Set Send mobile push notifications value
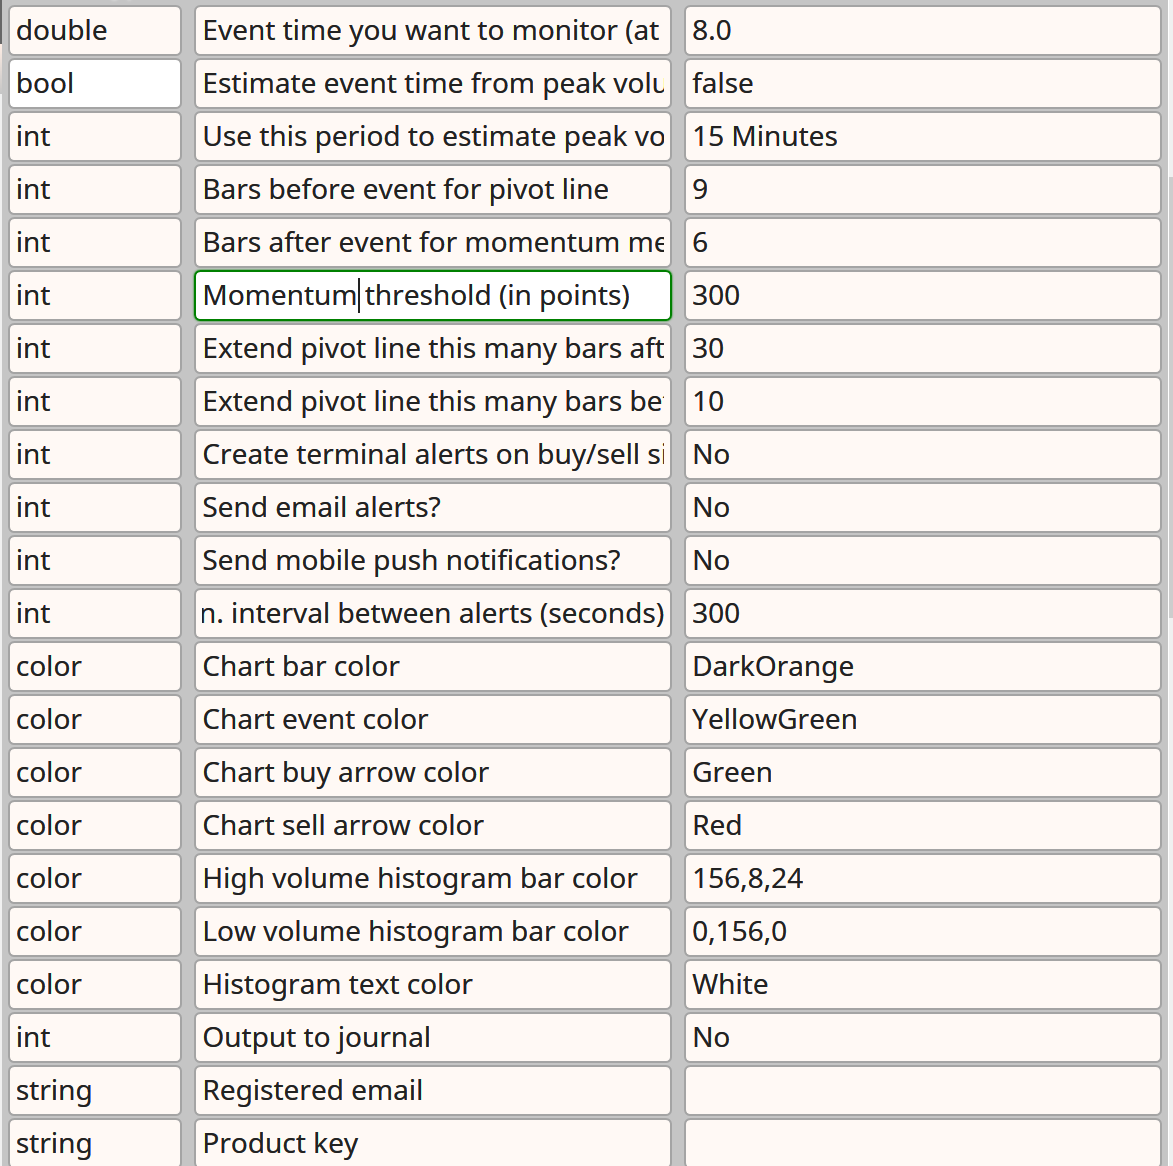This screenshot has width=1173, height=1166. point(922,561)
